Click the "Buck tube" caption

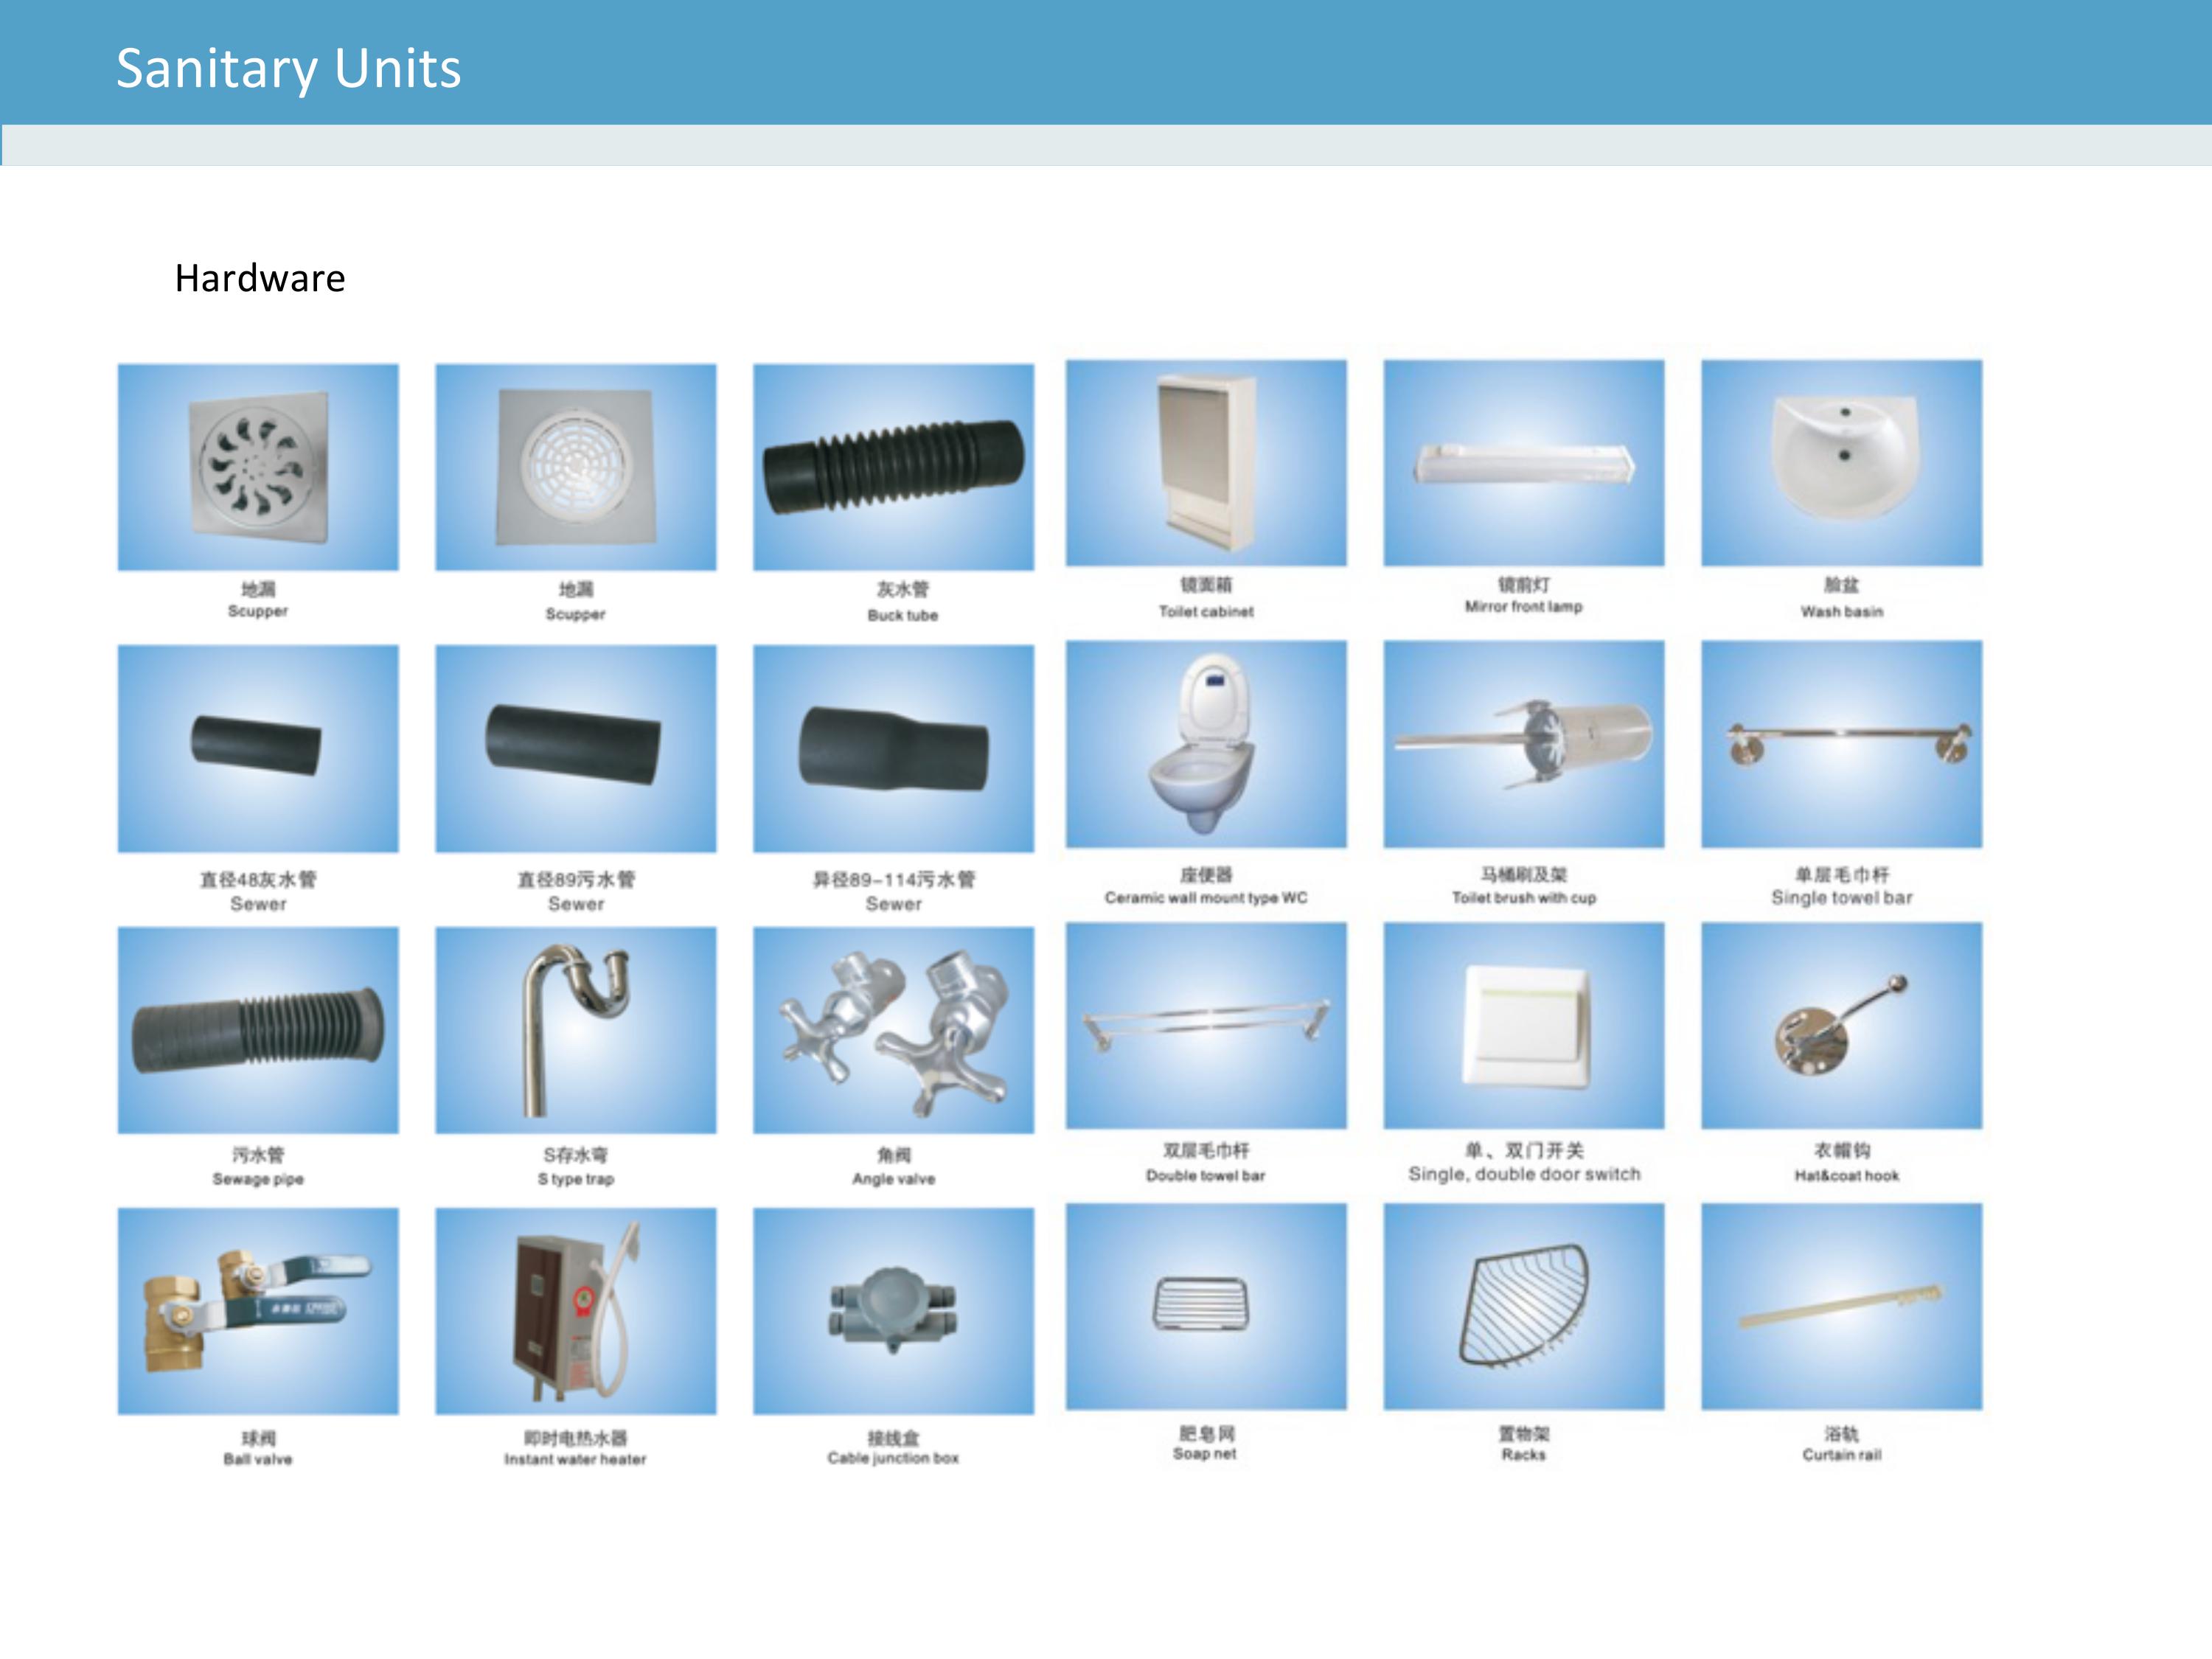click(x=903, y=616)
